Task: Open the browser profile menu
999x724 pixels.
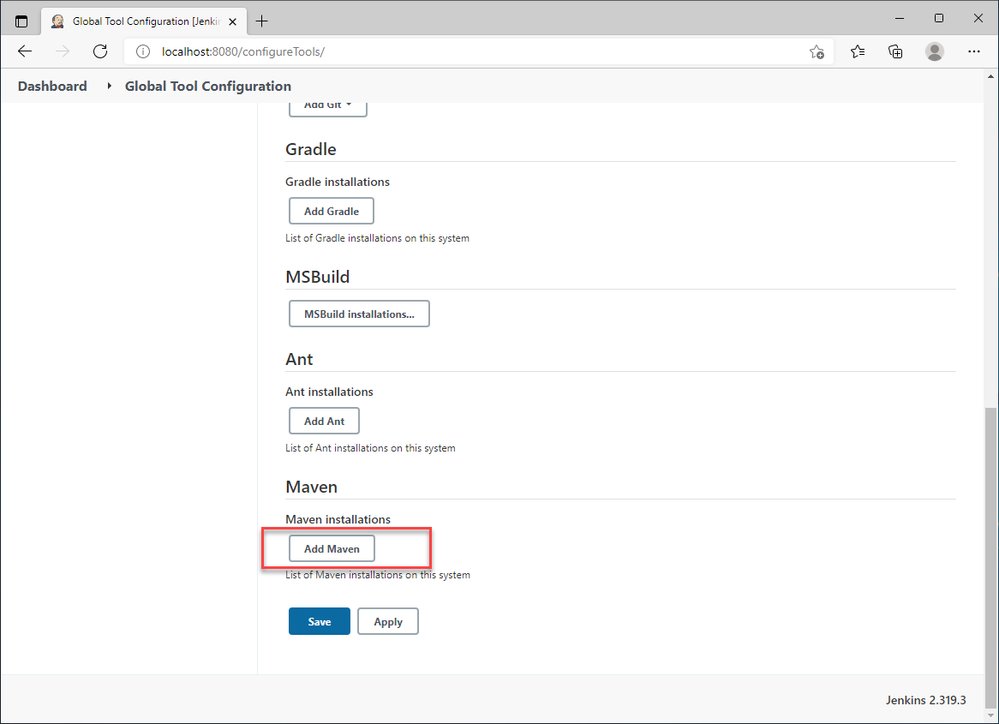Action: click(x=935, y=52)
